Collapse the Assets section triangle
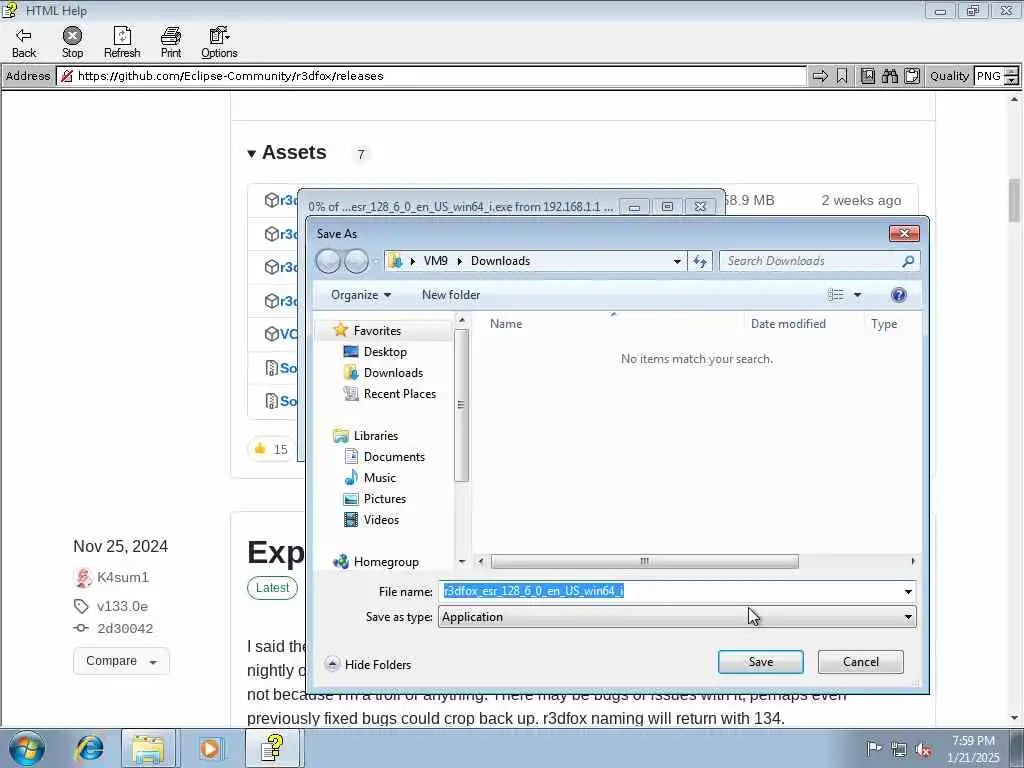The height and width of the screenshot is (768, 1024). 251,154
